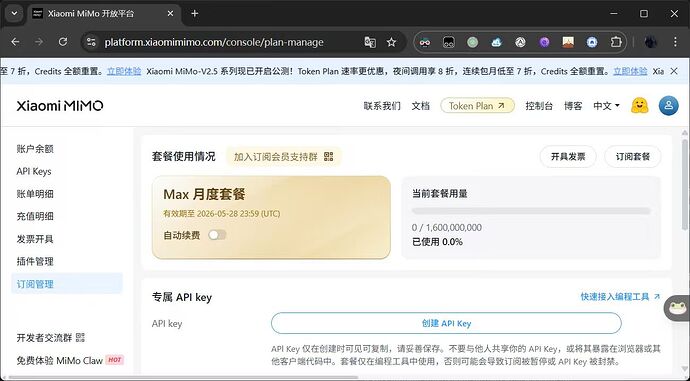Viewport: 690px width, 381px height.
Task: Open the Chrome three-dot menu
Action: (x=675, y=42)
